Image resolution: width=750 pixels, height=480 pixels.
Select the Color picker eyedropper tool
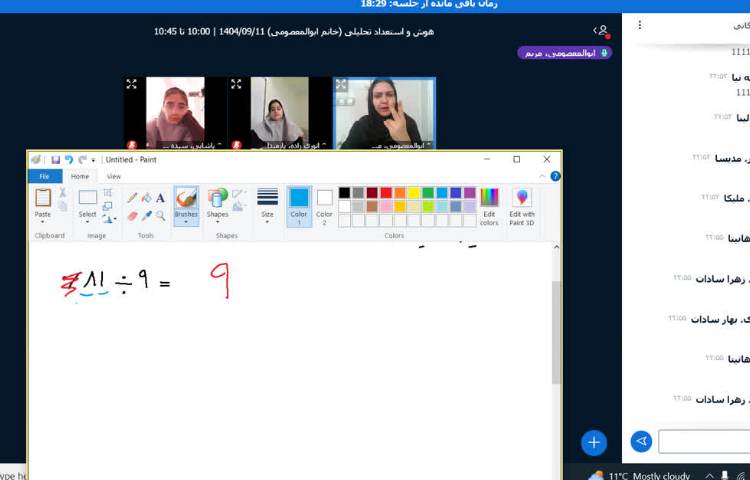click(146, 216)
